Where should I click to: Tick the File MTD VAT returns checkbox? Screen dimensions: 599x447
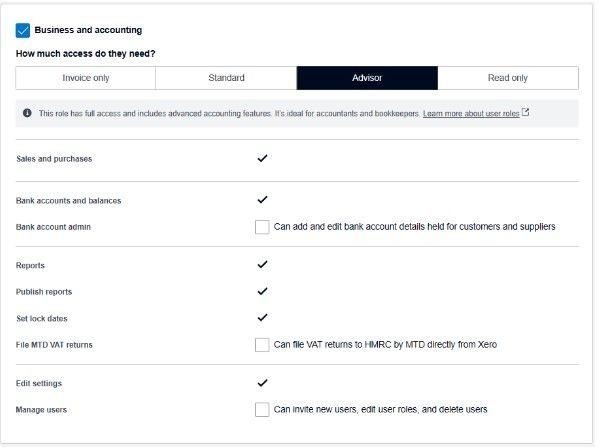pos(262,345)
